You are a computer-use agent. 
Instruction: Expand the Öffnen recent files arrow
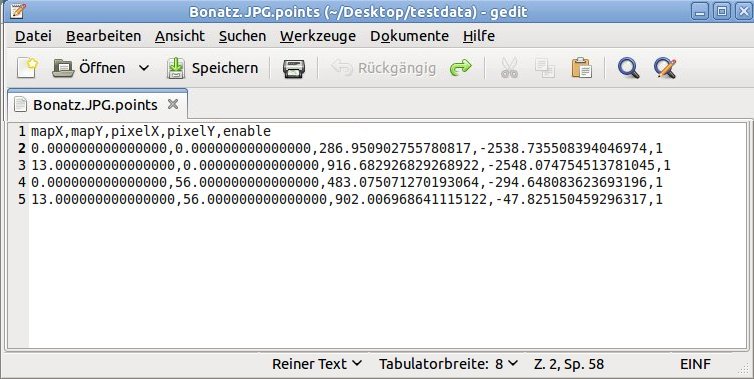click(x=144, y=68)
